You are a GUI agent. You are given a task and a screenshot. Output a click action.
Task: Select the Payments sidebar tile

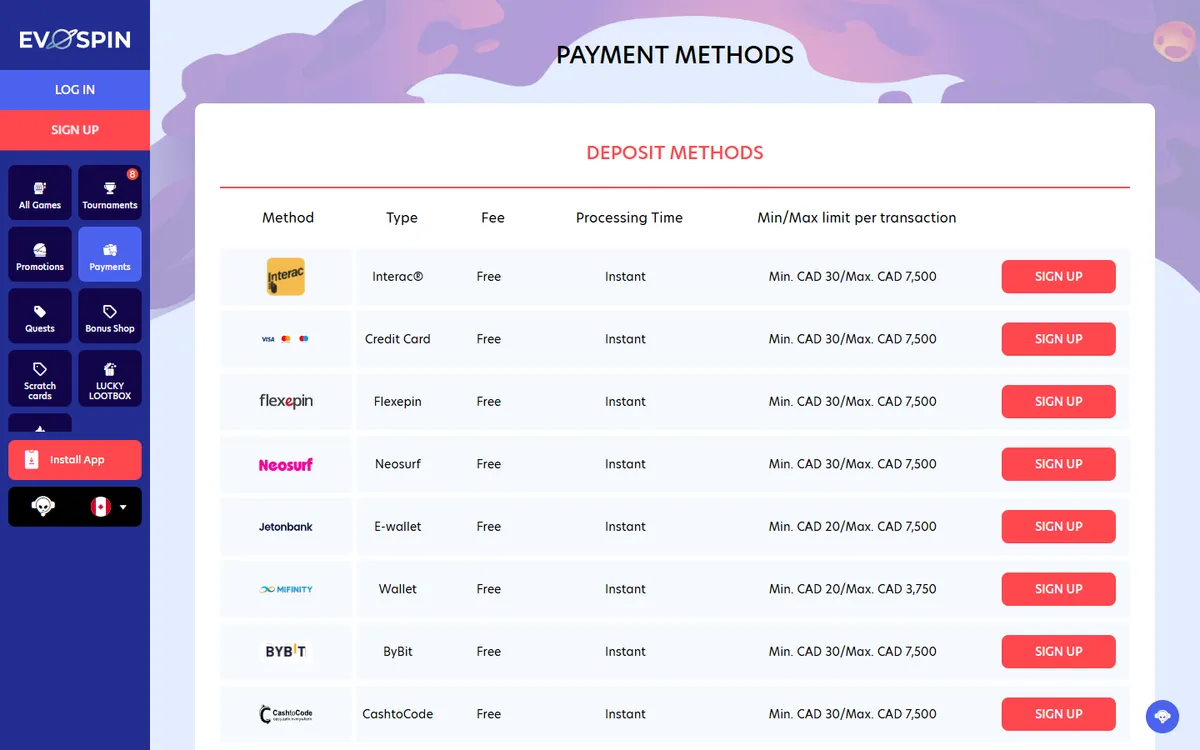tap(110, 255)
